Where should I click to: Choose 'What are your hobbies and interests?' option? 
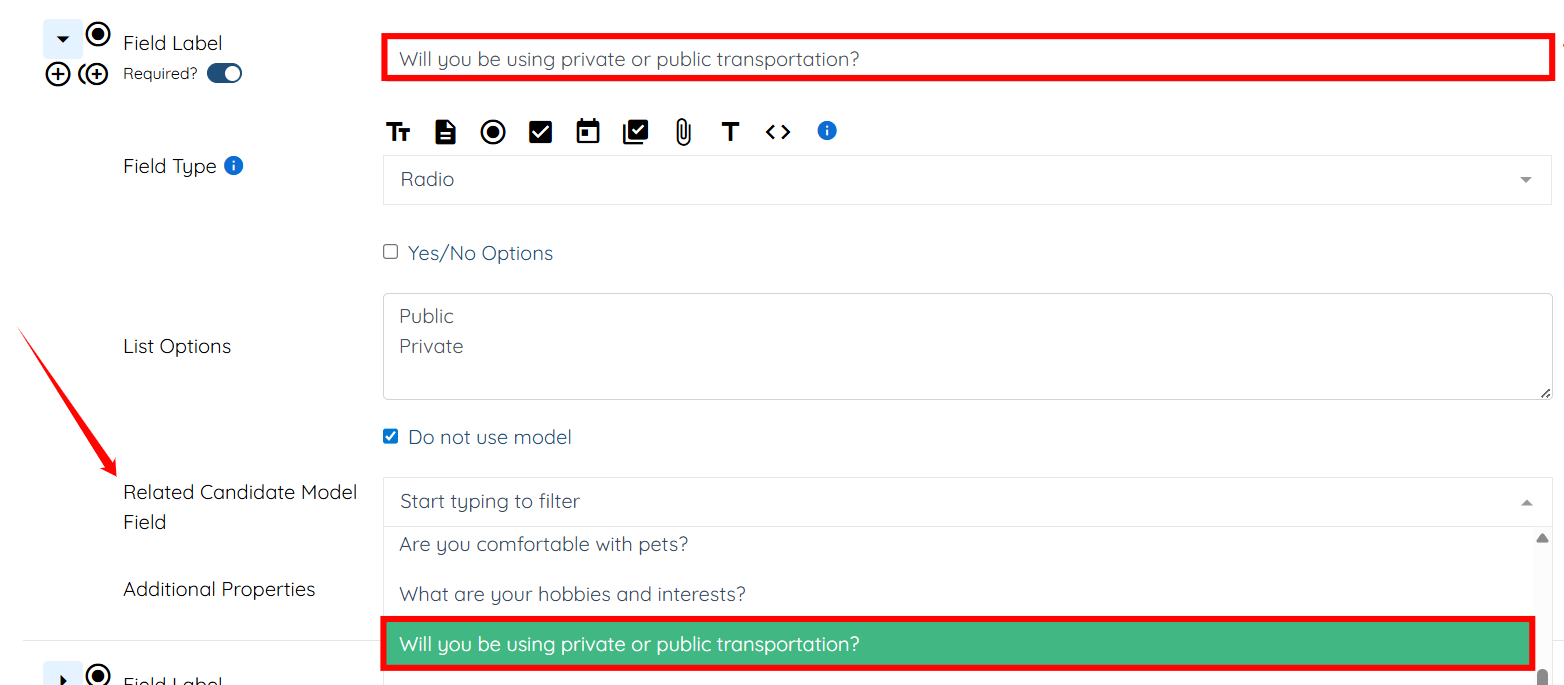coord(572,595)
